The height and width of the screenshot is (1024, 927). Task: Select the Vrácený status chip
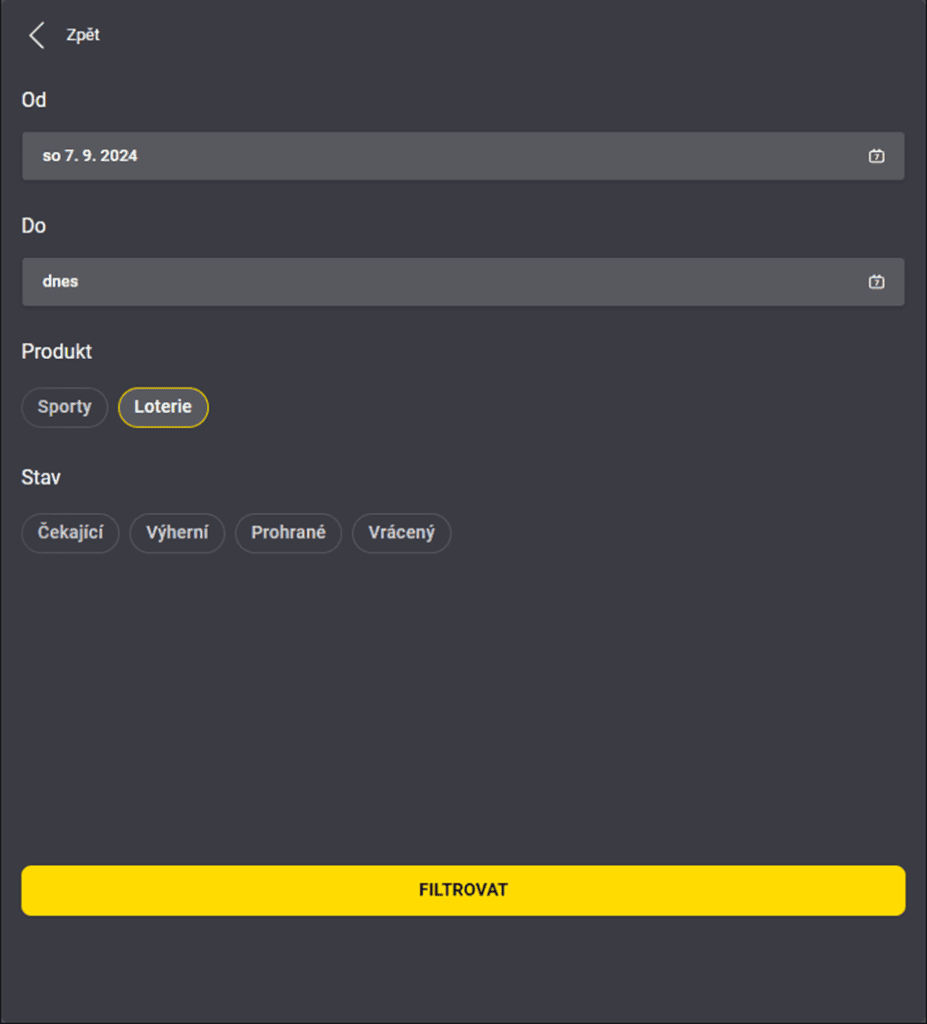(401, 533)
